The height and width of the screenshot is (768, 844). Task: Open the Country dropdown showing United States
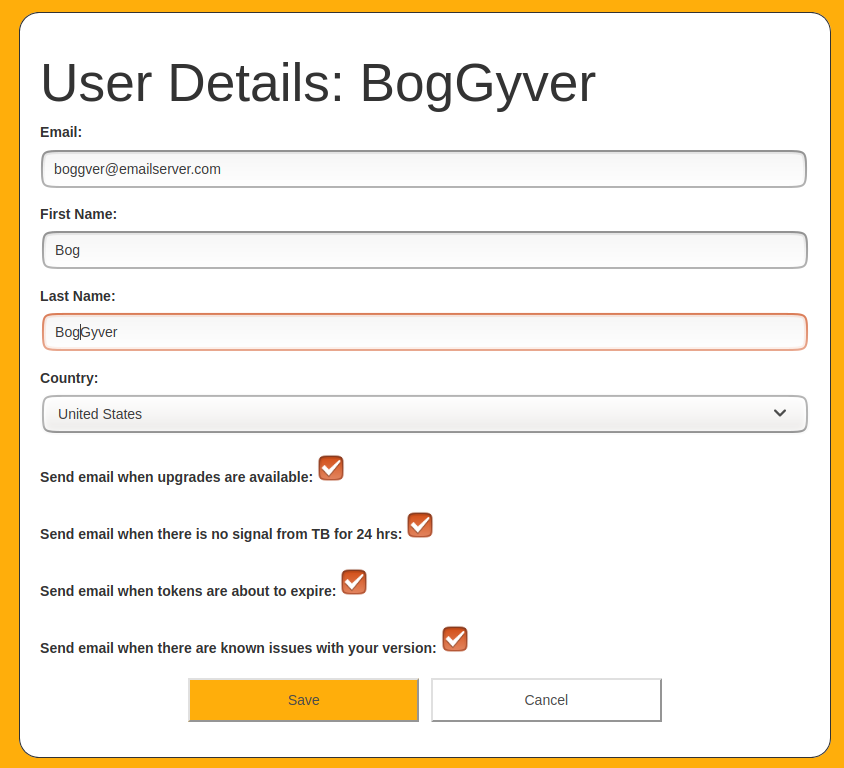[424, 414]
